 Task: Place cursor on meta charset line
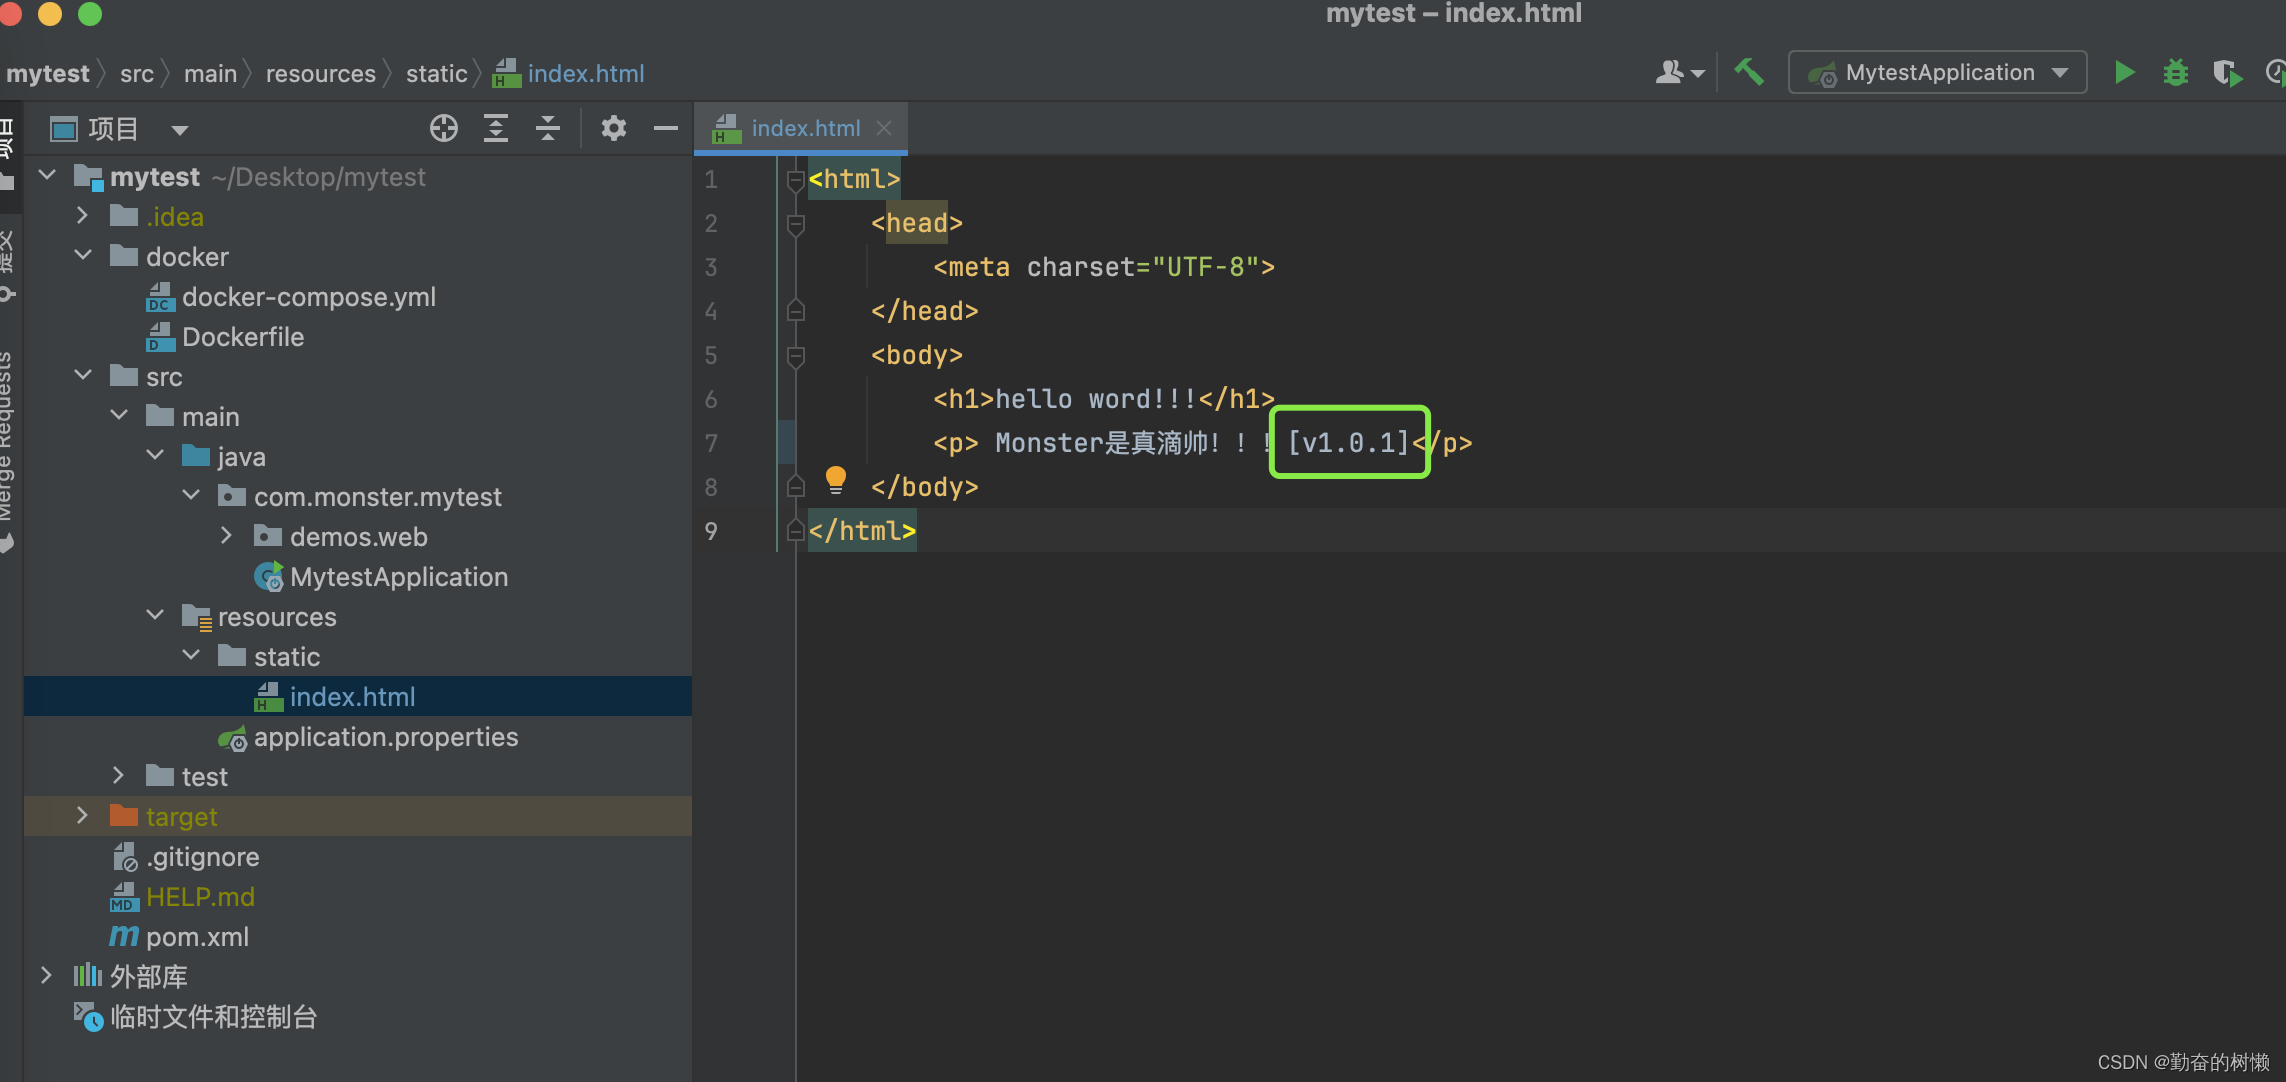click(x=1104, y=267)
